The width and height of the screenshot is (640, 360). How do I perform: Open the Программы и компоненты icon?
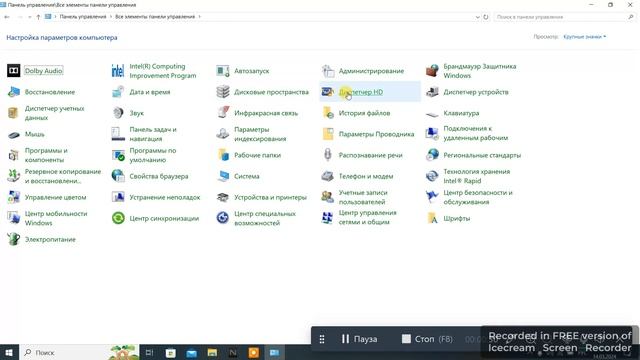tap(13, 155)
